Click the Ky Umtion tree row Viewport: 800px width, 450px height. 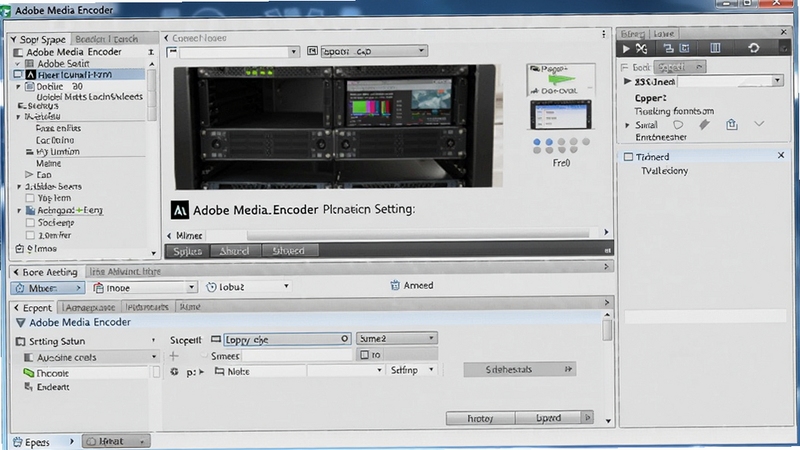57,152
